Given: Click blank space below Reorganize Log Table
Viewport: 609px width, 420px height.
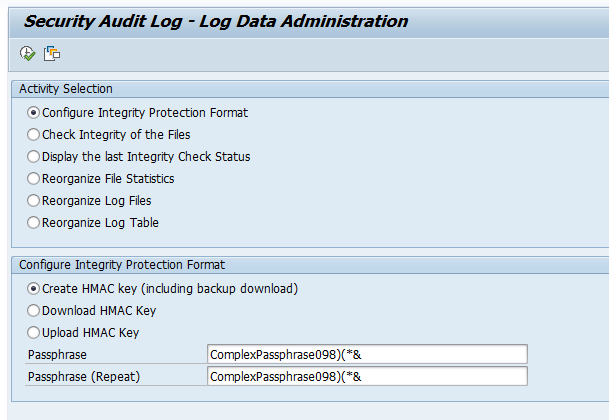Looking at the screenshot, I should point(300,240).
